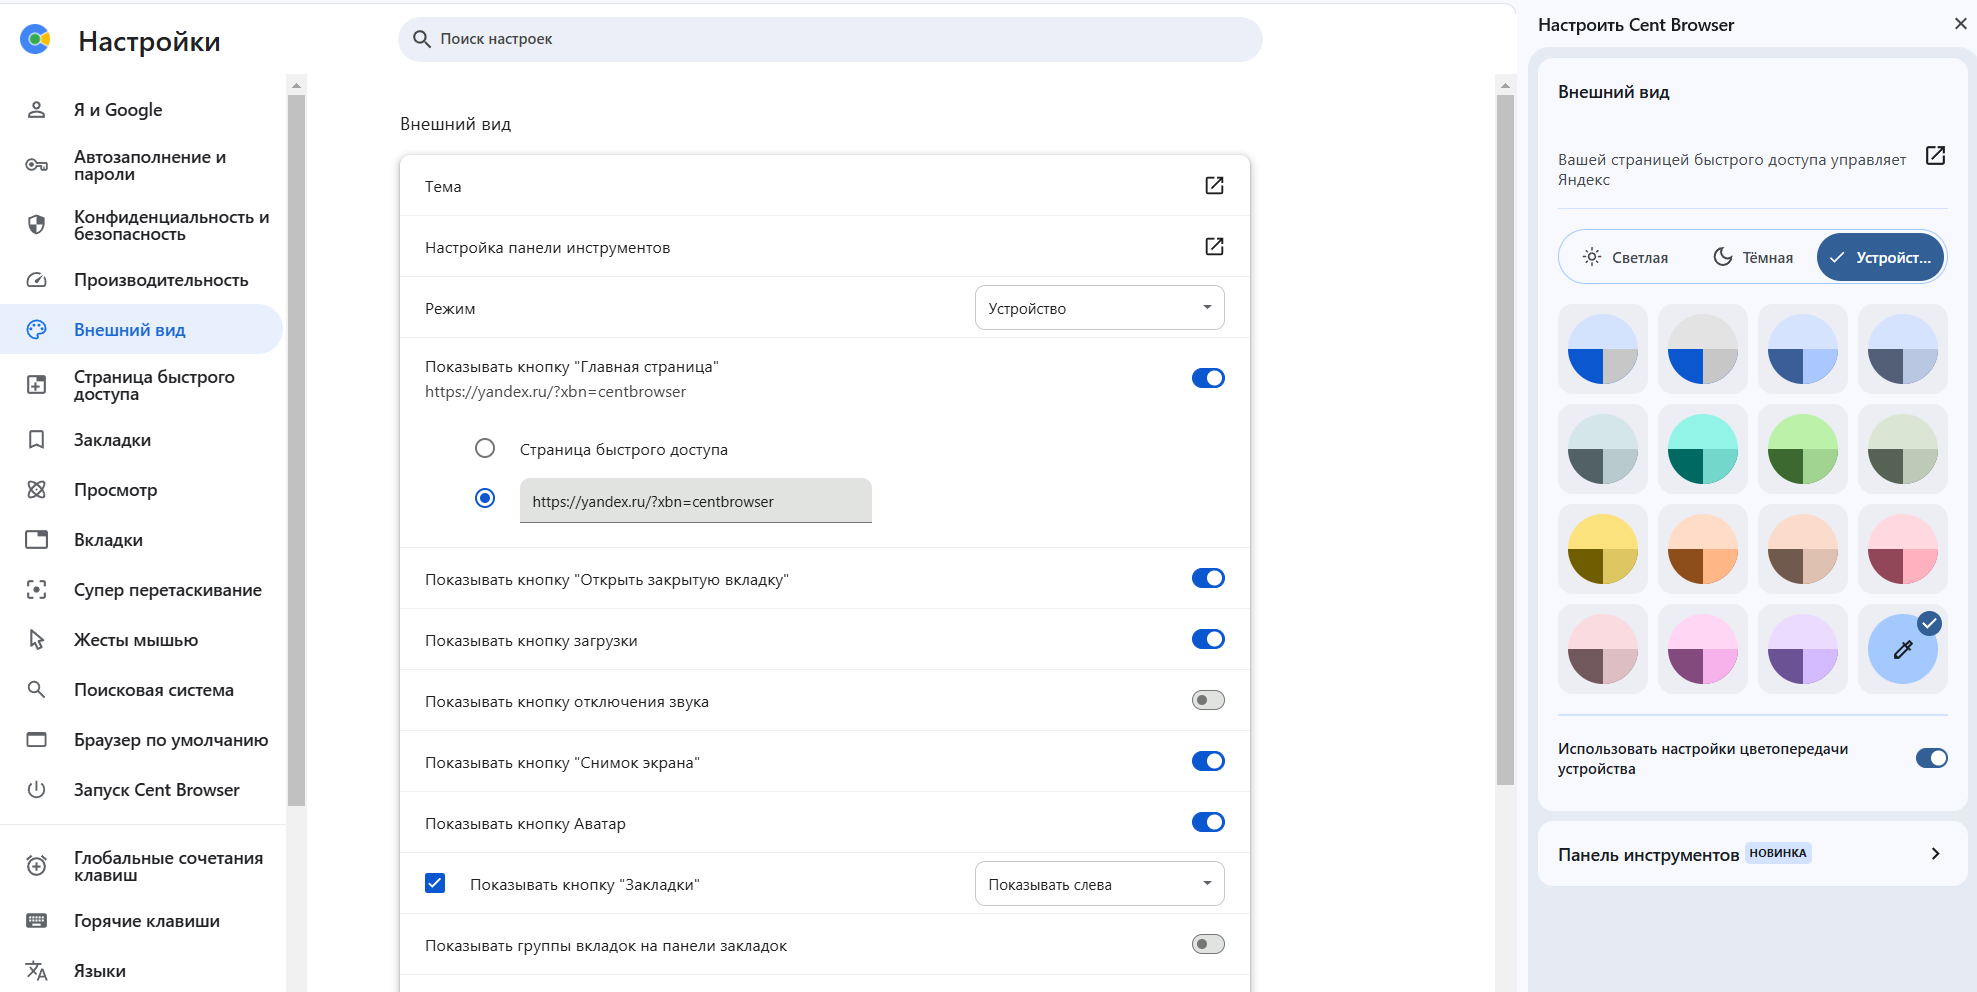Switch to the Тёмная theme mode
The image size is (1977, 992).
click(1753, 258)
